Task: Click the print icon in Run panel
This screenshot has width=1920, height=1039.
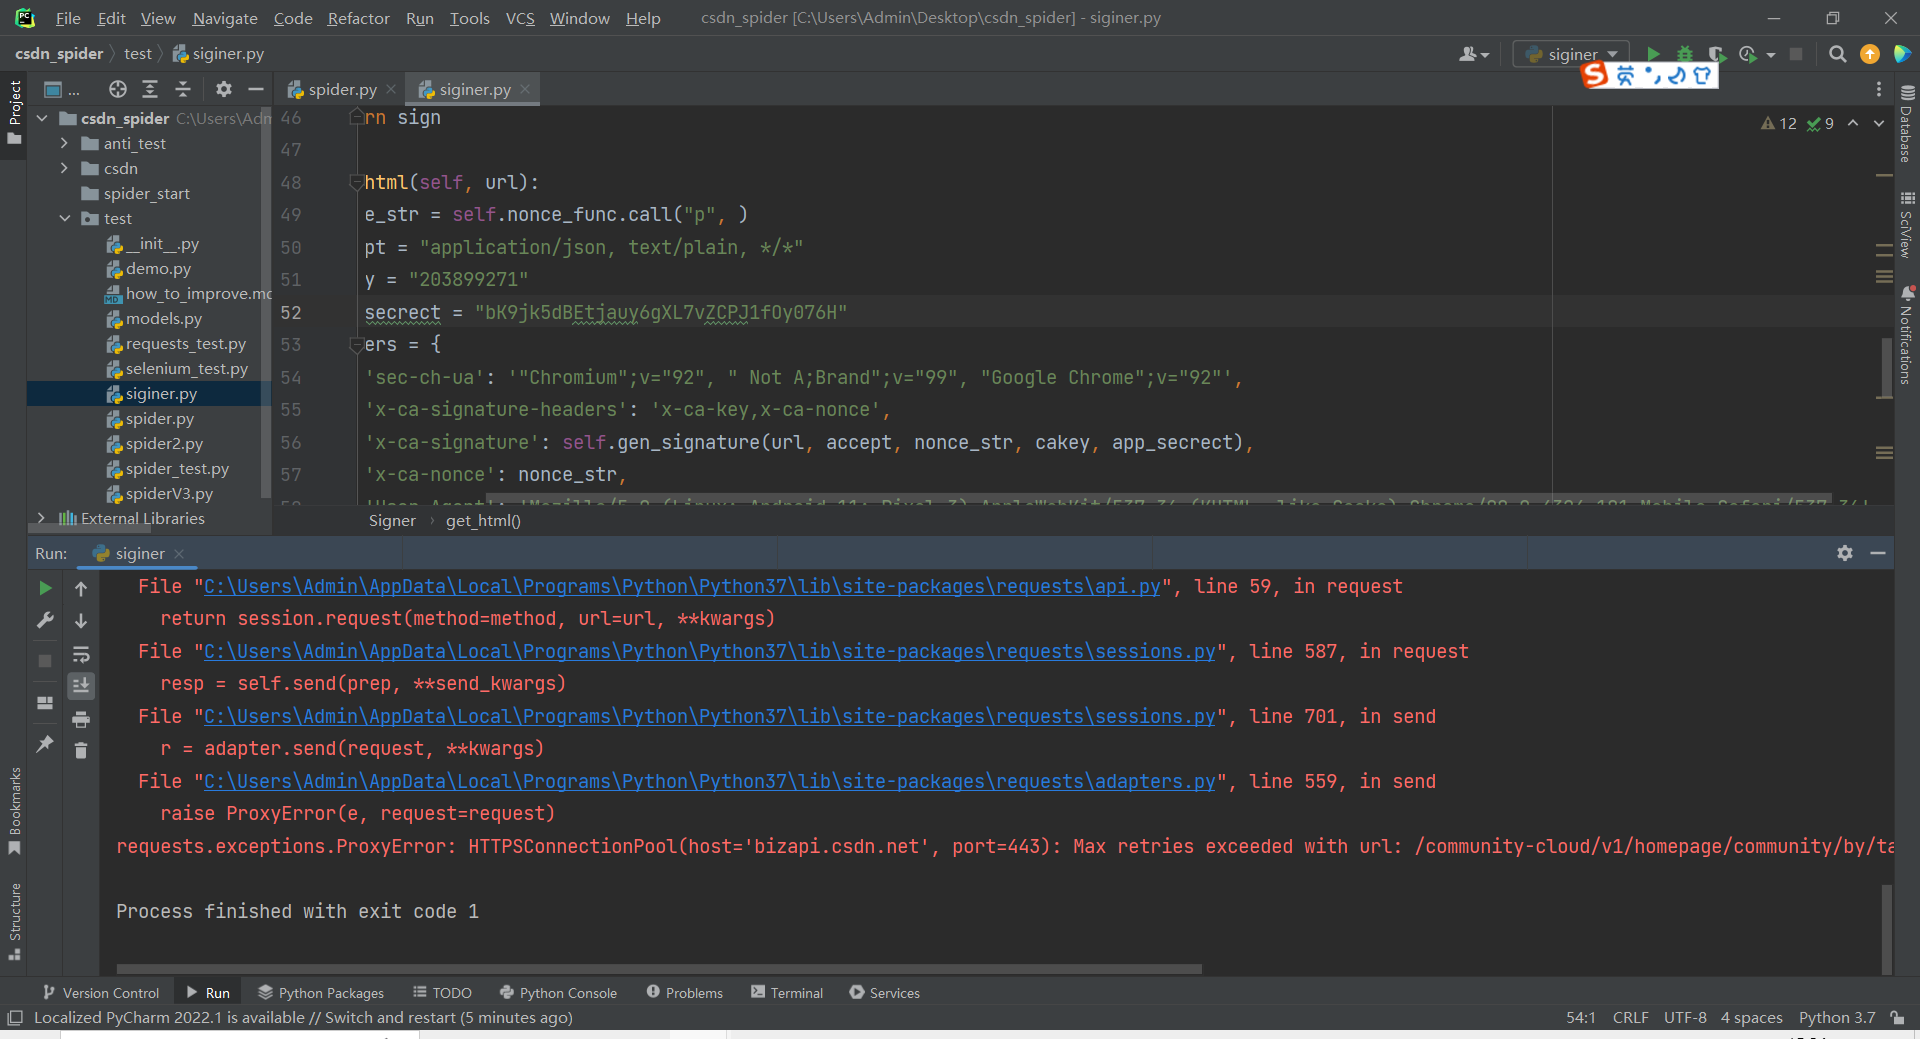Action: click(81, 719)
